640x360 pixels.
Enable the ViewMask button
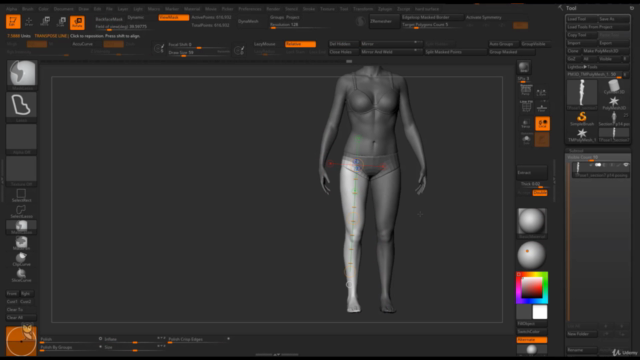tap(173, 18)
